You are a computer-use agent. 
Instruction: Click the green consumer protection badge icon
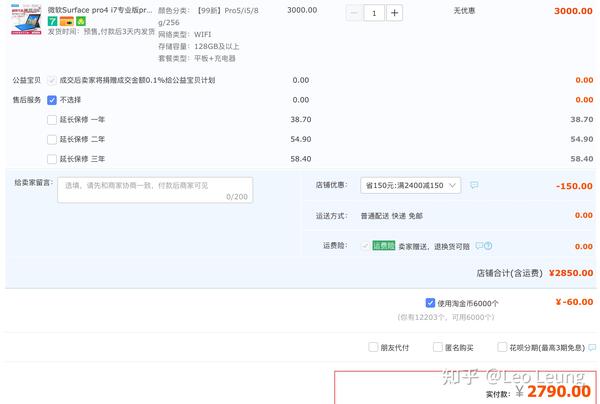coord(81,21)
